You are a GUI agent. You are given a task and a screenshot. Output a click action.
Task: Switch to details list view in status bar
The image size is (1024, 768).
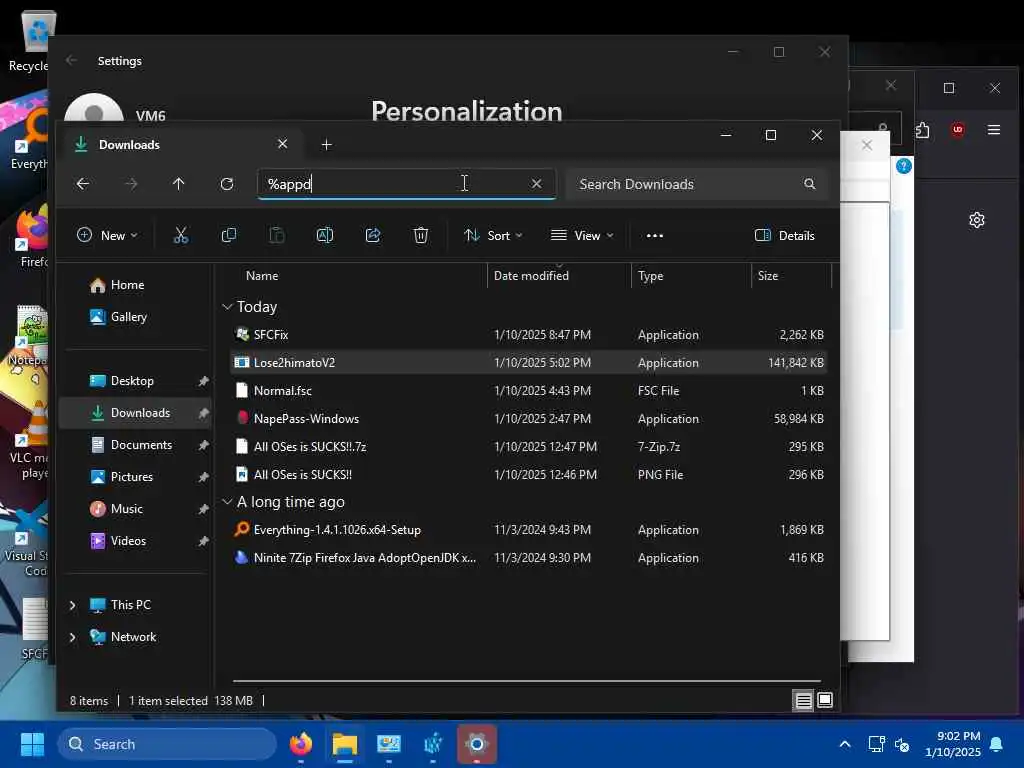(x=803, y=701)
